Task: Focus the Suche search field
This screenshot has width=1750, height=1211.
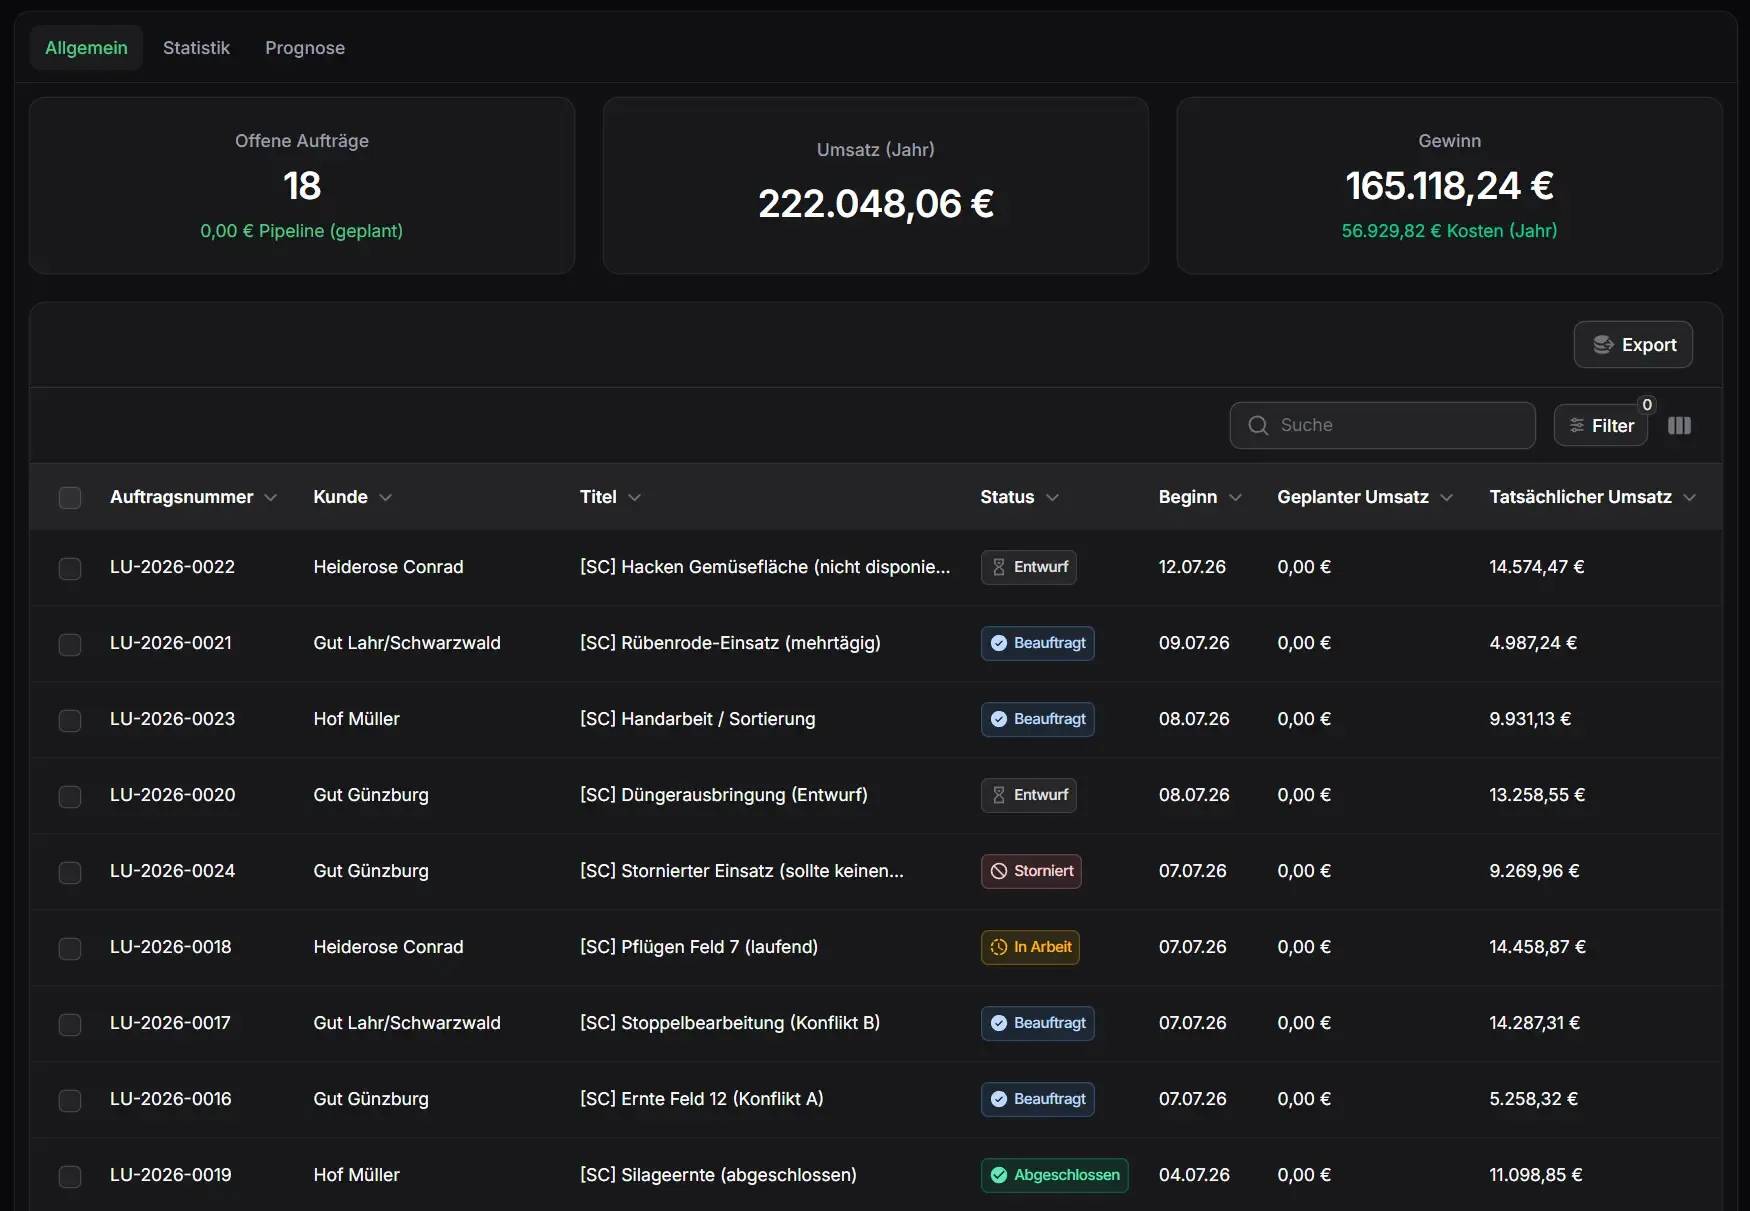Action: tap(1382, 425)
